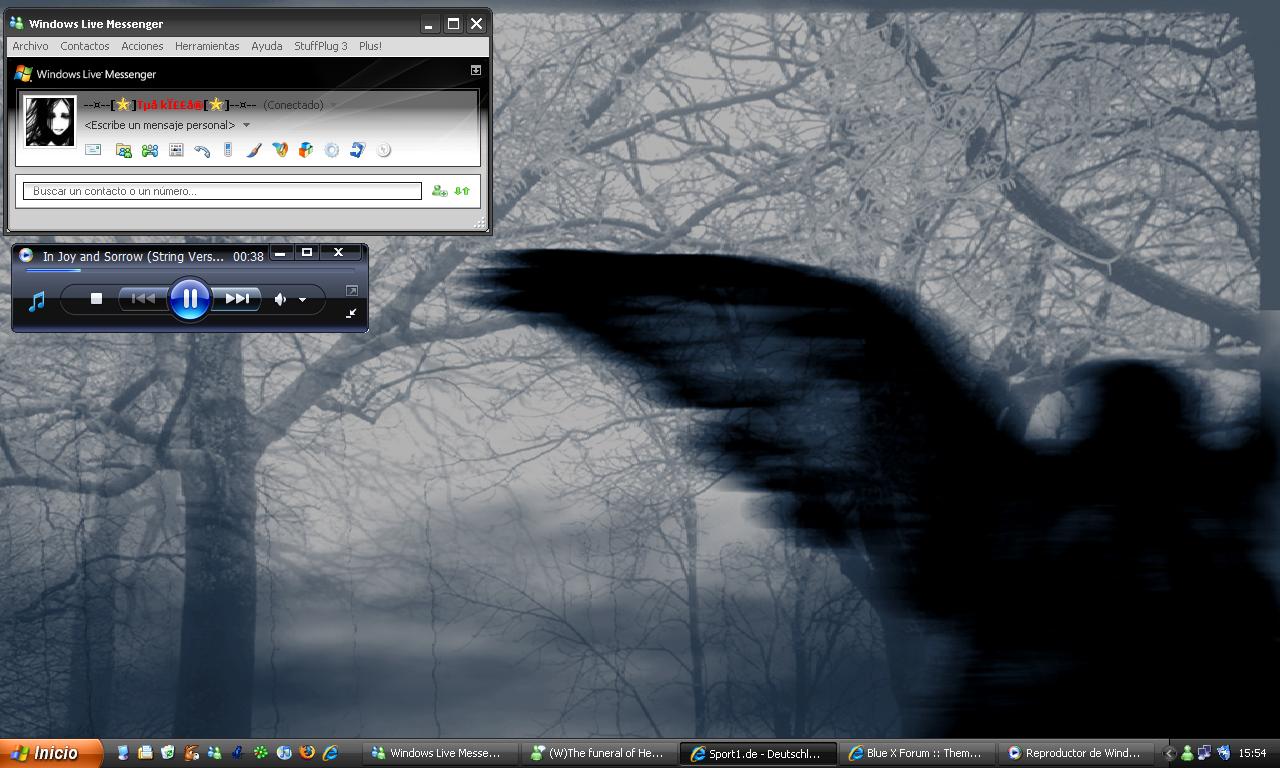Open the Herramientas menu

207,46
